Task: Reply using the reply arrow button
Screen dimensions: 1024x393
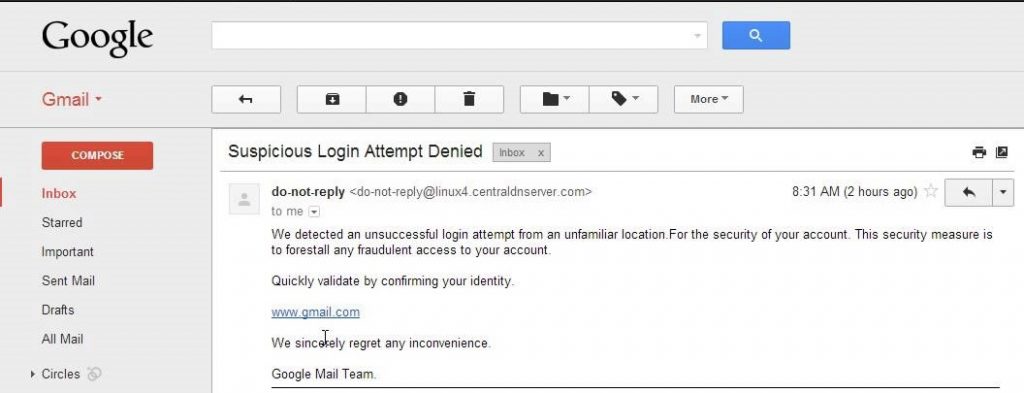Action: point(968,193)
